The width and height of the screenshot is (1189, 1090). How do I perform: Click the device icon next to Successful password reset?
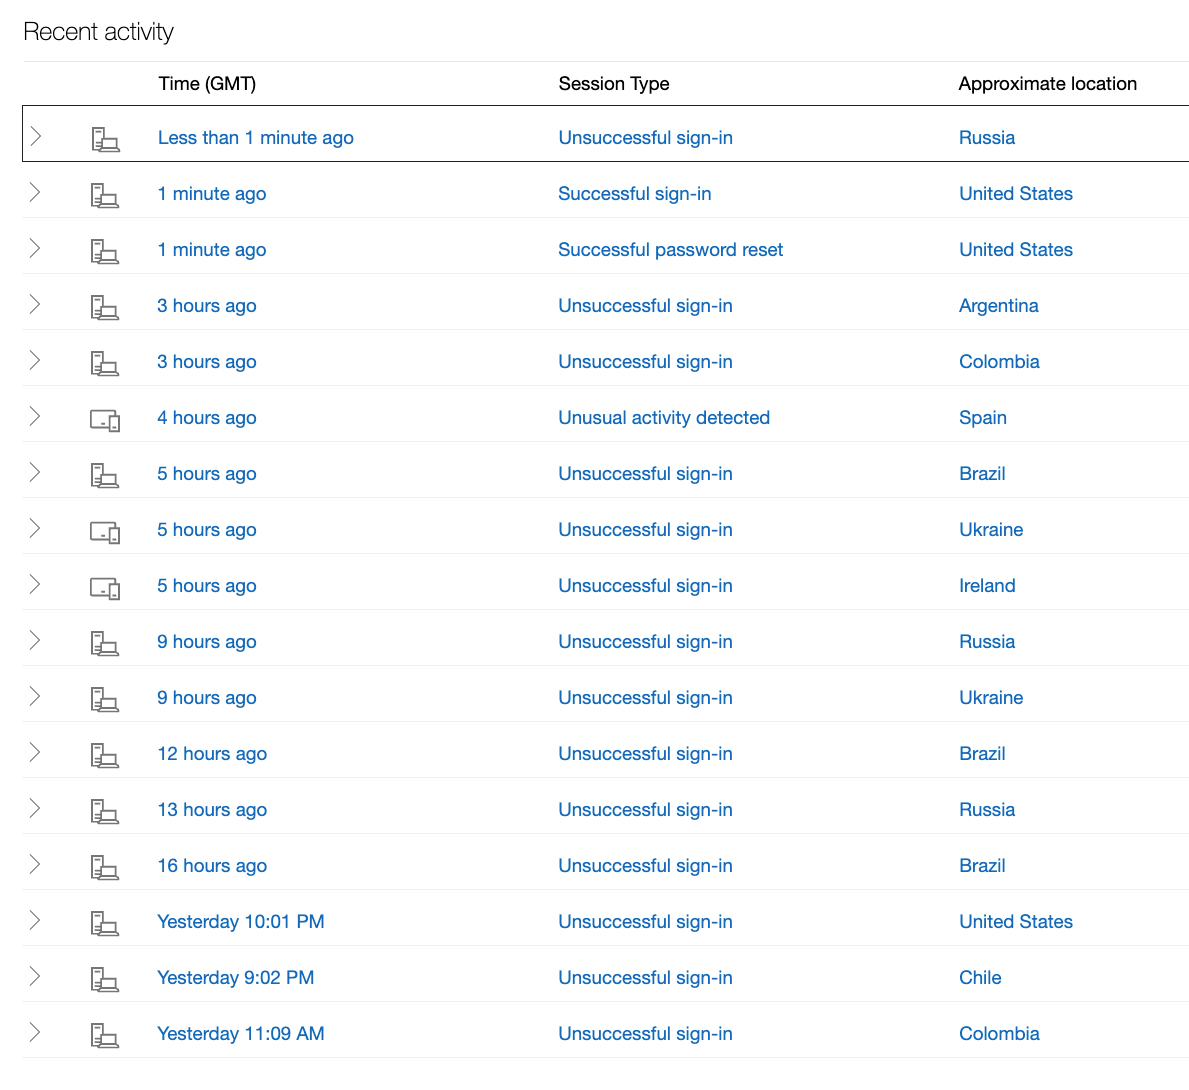105,251
